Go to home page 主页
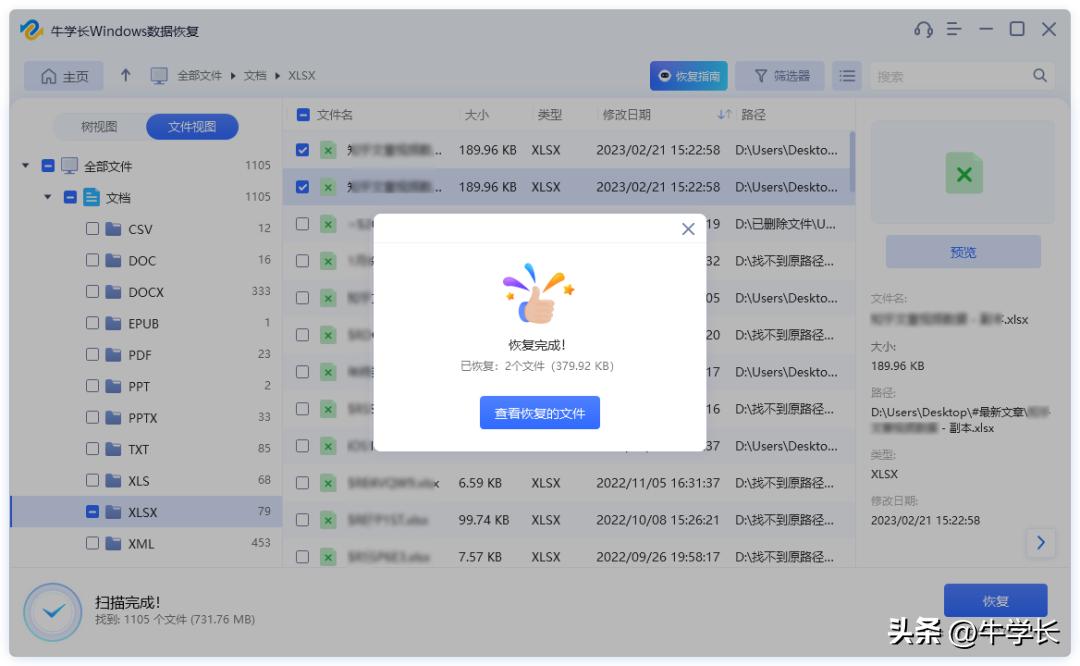 click(x=64, y=76)
